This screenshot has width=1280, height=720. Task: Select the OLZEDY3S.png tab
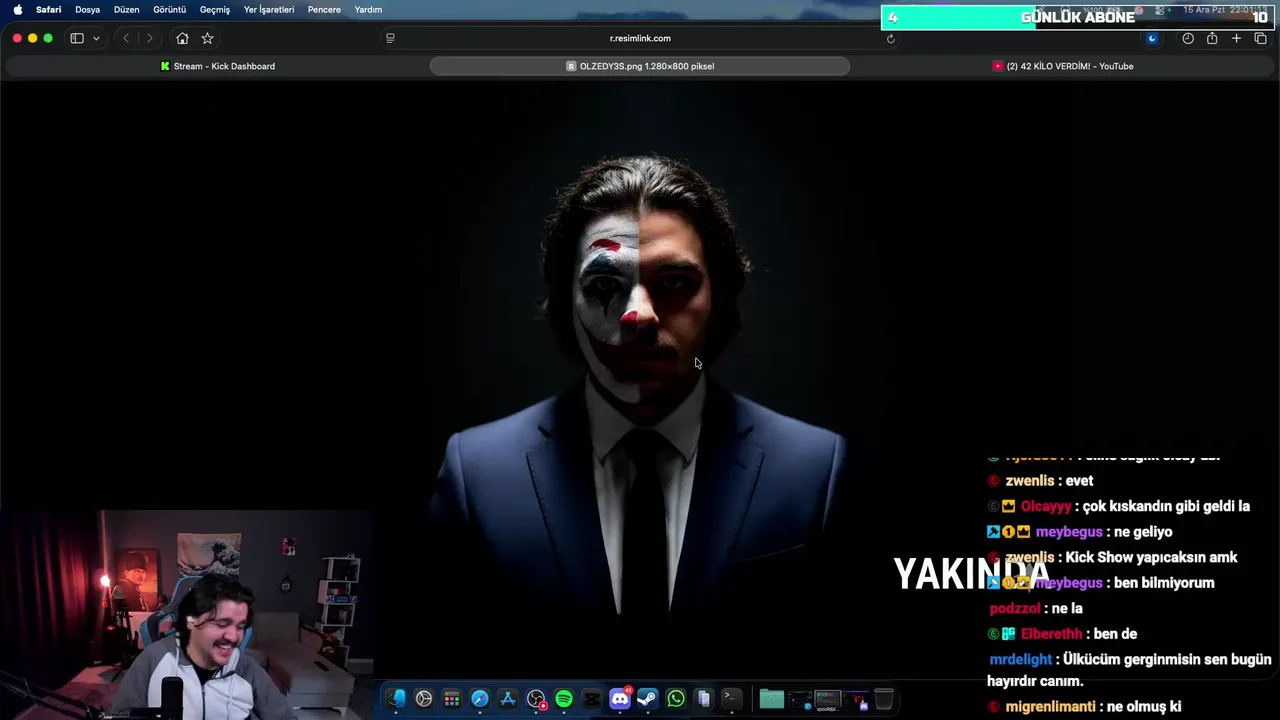click(640, 66)
